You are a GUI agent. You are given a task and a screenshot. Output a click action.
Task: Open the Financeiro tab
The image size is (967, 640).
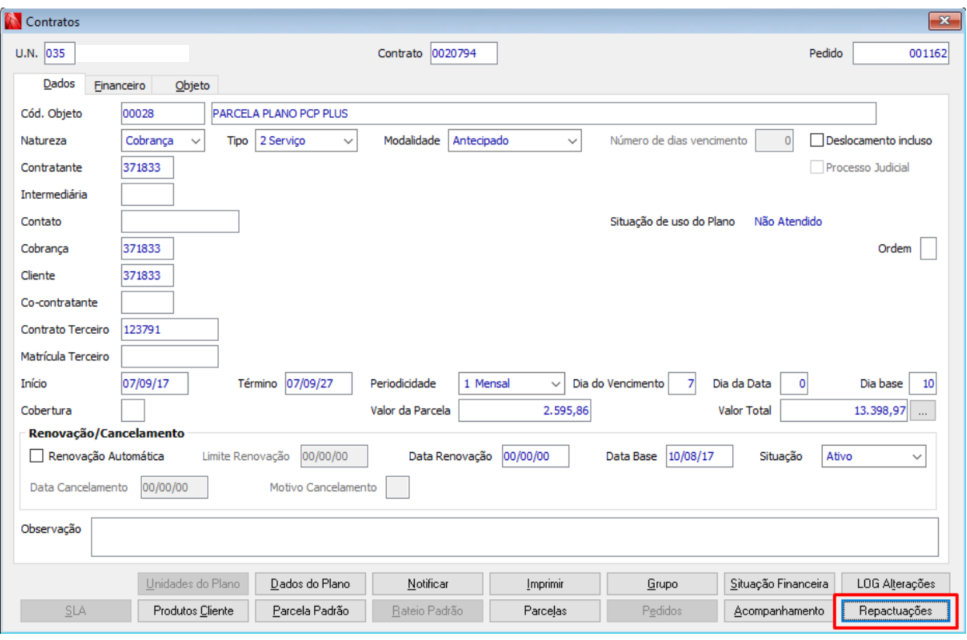coord(120,85)
